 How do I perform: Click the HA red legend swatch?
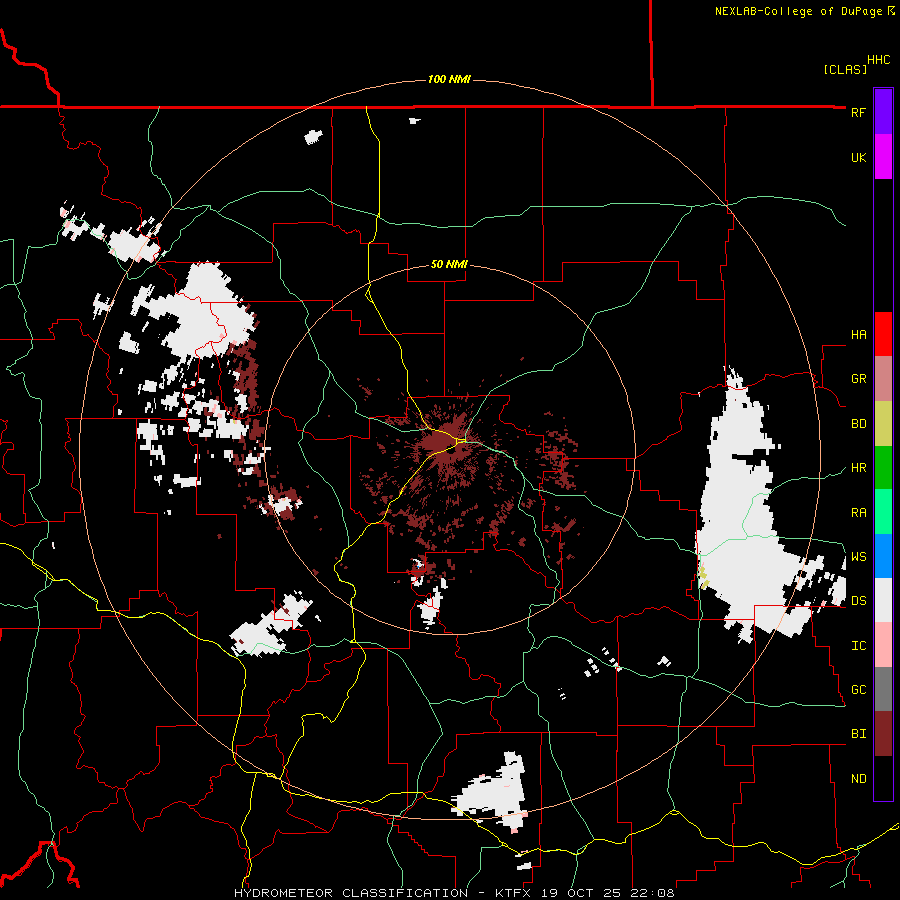[x=883, y=334]
